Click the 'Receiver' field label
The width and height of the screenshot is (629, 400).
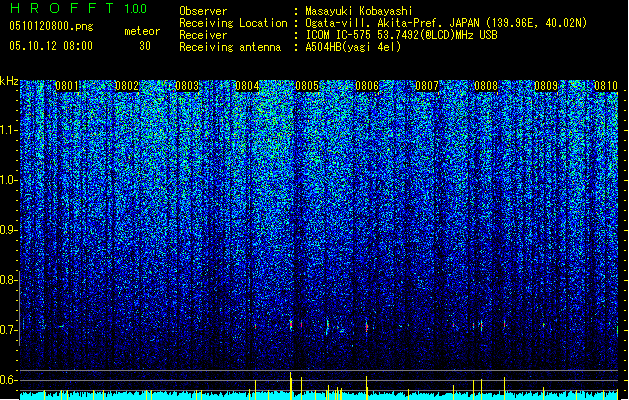coord(203,35)
